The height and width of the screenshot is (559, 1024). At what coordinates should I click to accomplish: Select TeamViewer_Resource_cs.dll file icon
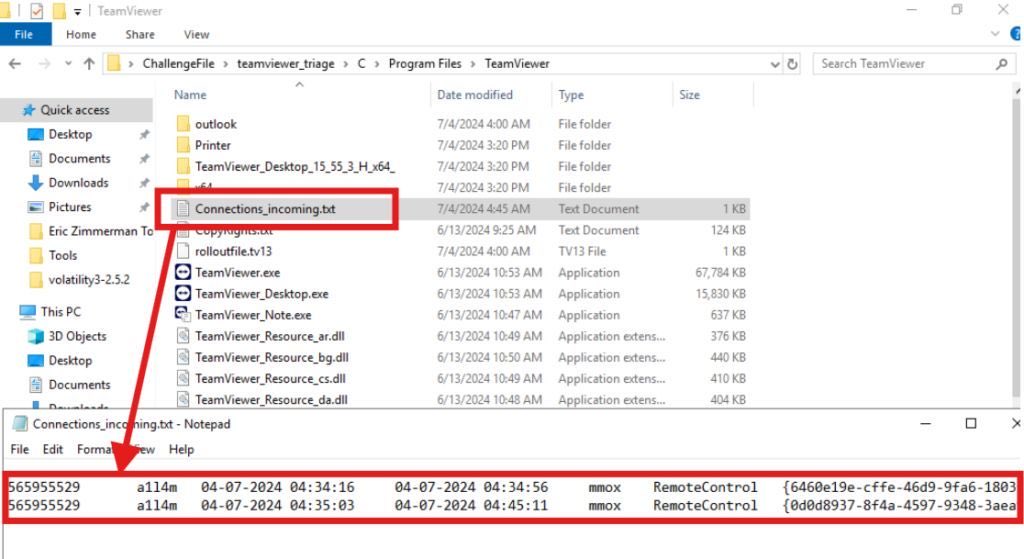183,378
